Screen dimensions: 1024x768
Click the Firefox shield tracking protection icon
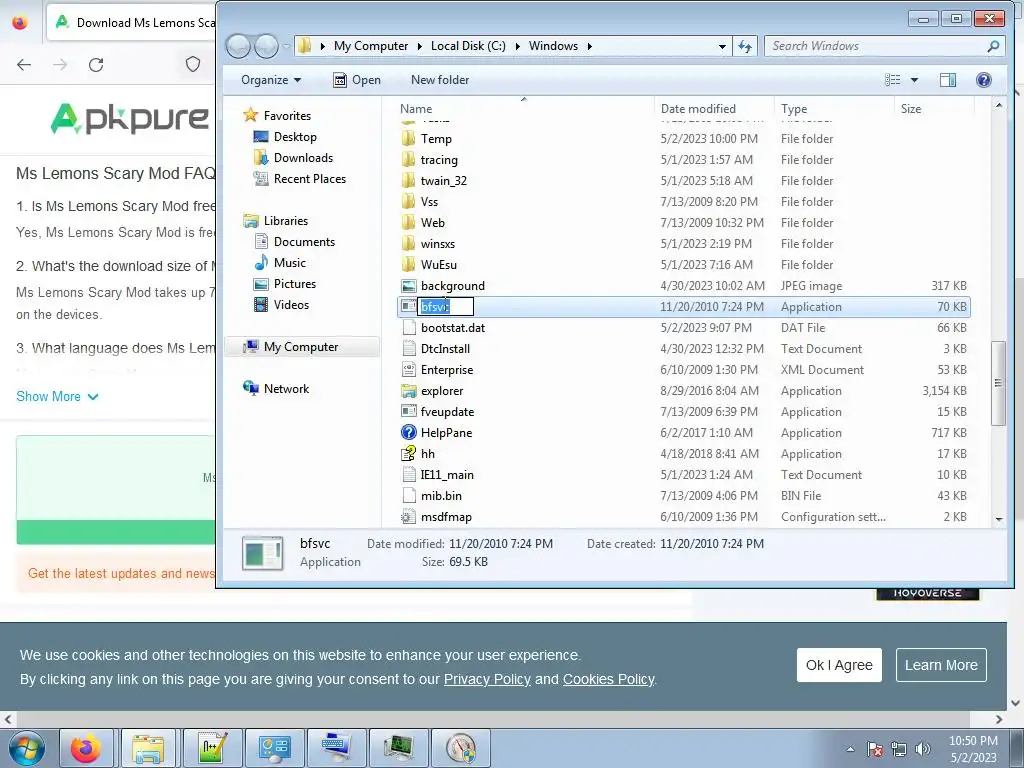click(193, 64)
